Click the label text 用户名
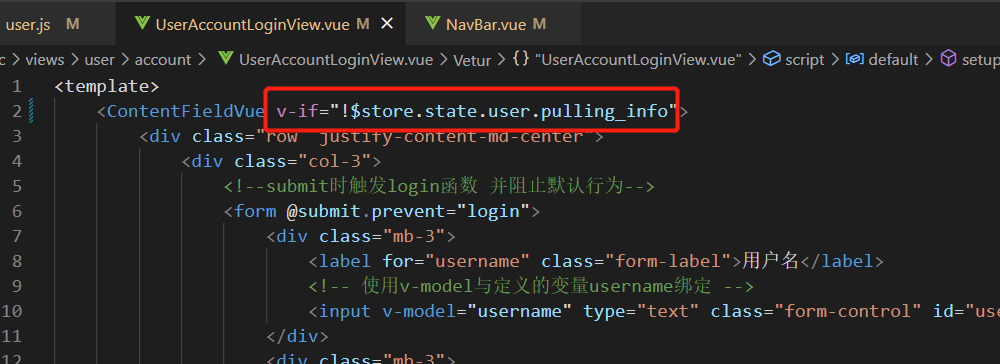Screen dimensions: 1000x364 770,261
